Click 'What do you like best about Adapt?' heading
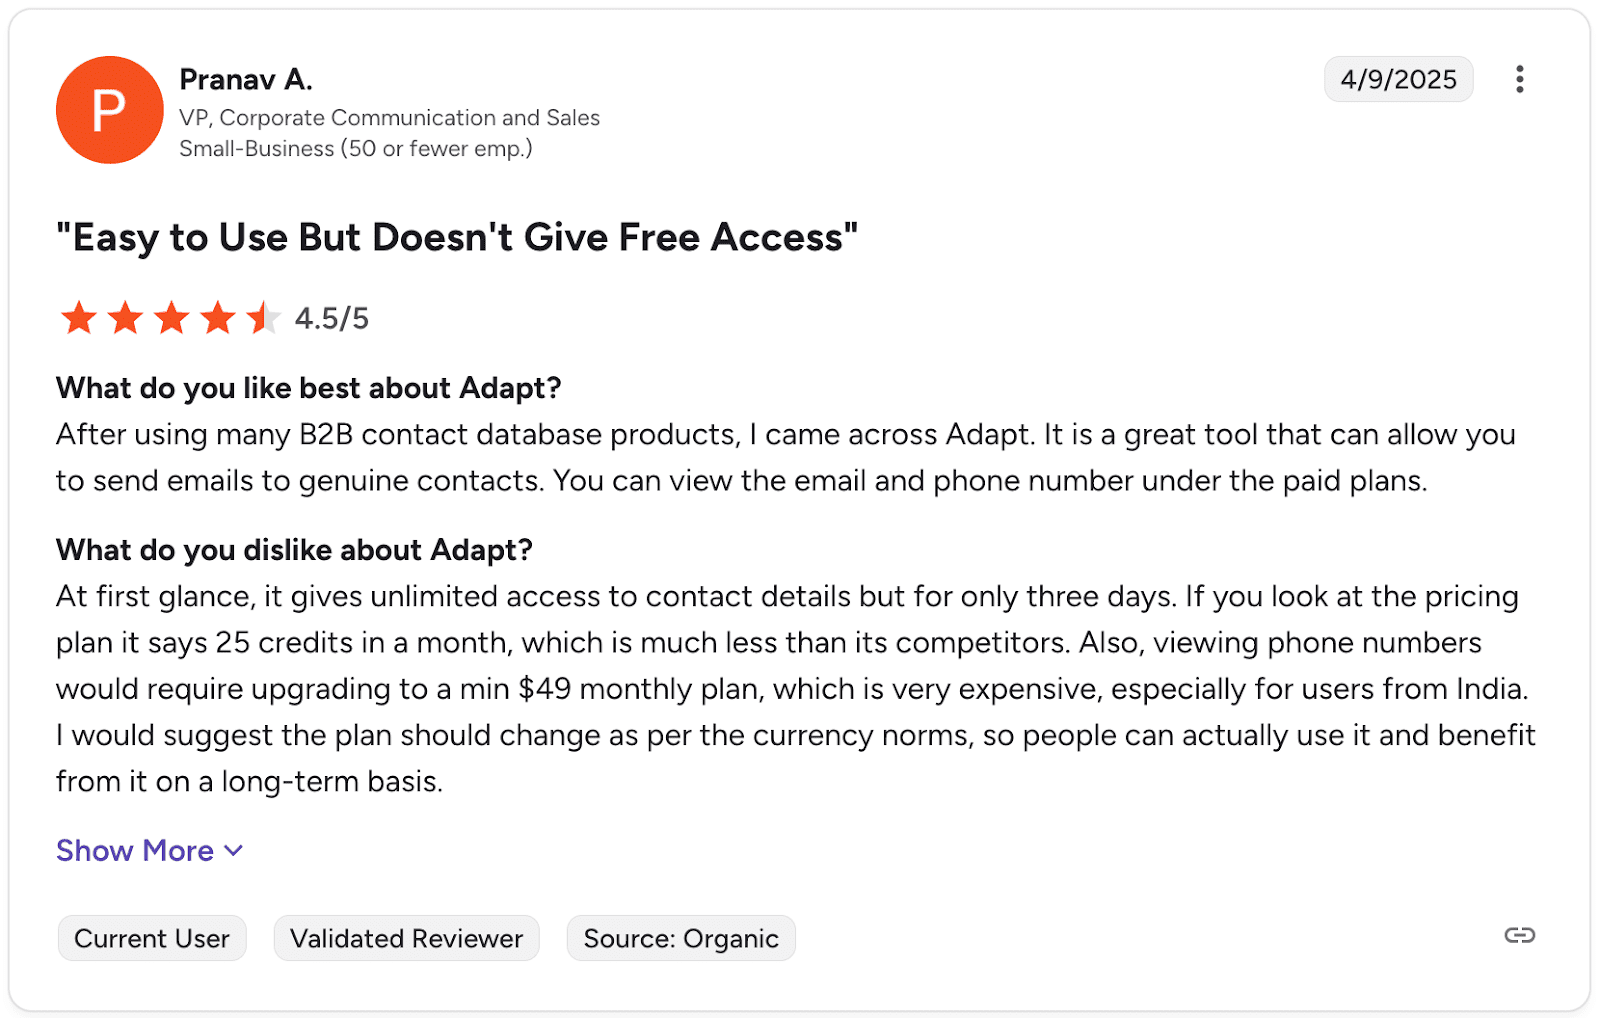The width and height of the screenshot is (1600, 1018). pyautogui.click(x=308, y=388)
